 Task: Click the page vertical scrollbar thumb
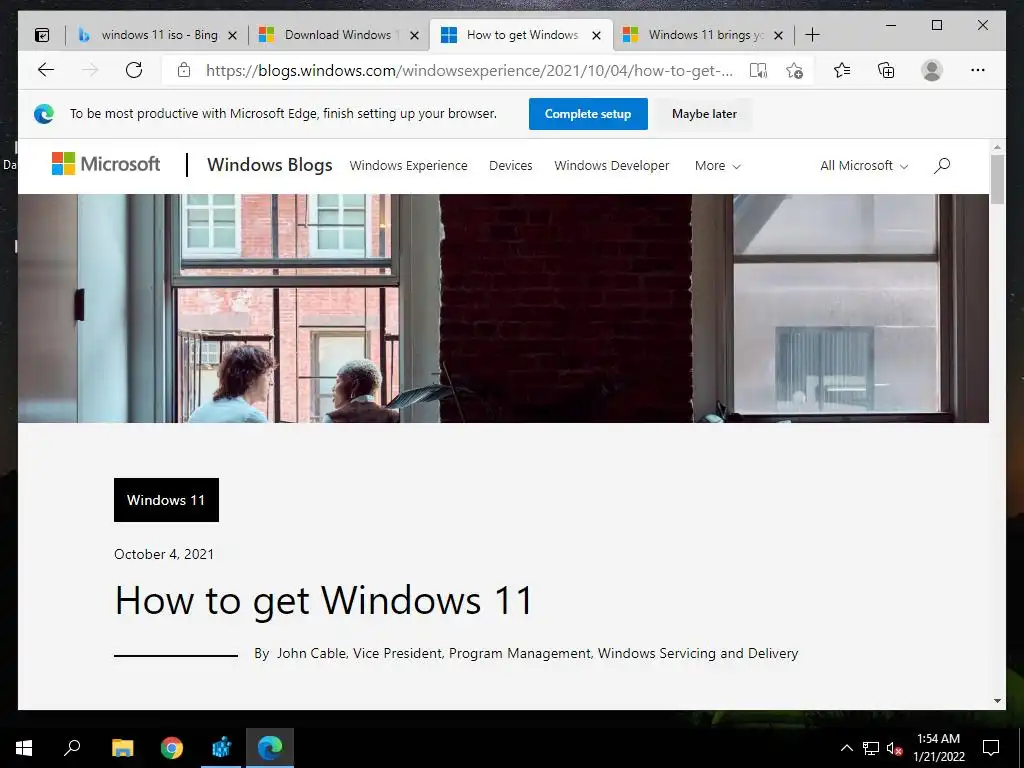[x=997, y=179]
